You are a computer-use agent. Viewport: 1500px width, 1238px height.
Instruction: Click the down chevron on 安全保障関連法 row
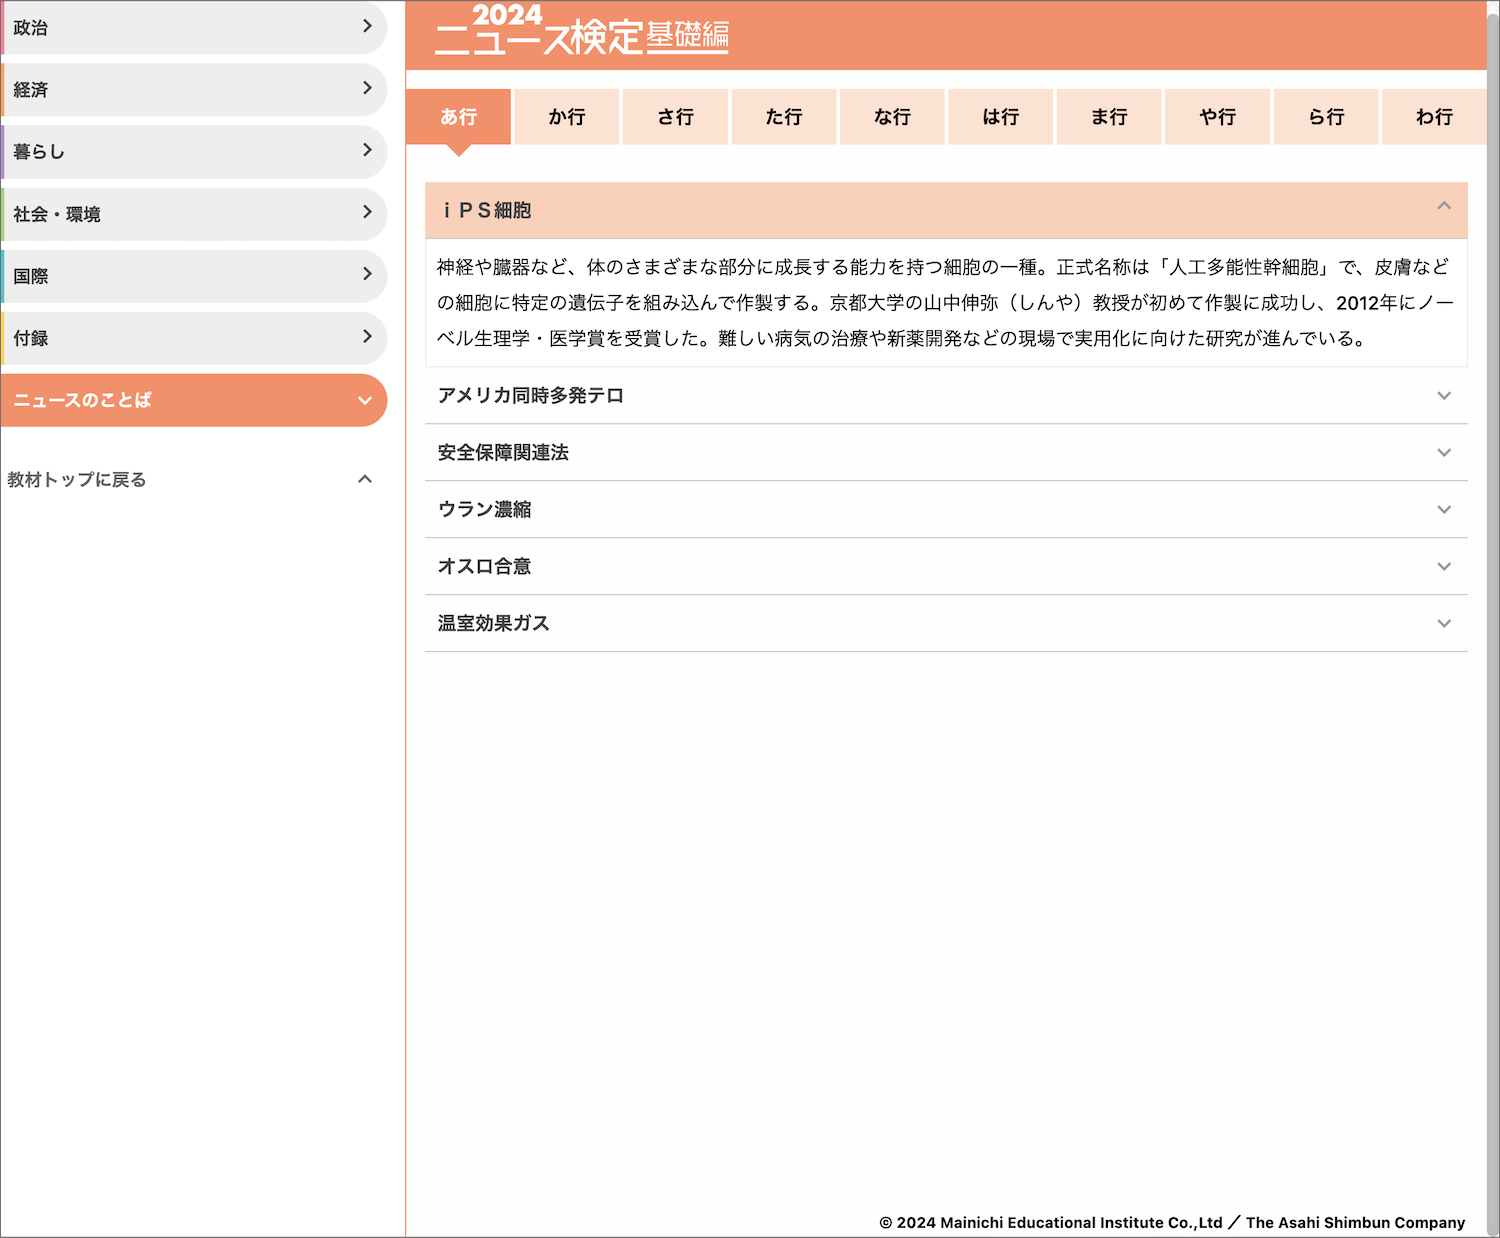point(1444,453)
